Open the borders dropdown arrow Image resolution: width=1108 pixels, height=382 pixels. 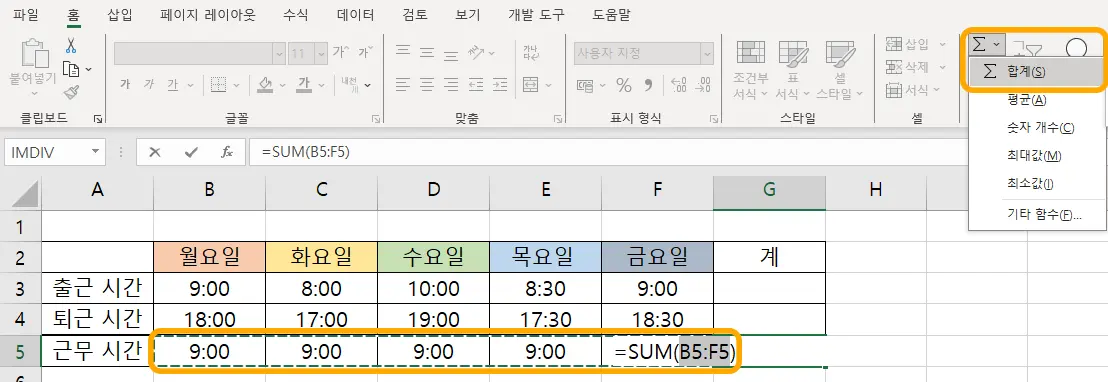tap(238, 85)
